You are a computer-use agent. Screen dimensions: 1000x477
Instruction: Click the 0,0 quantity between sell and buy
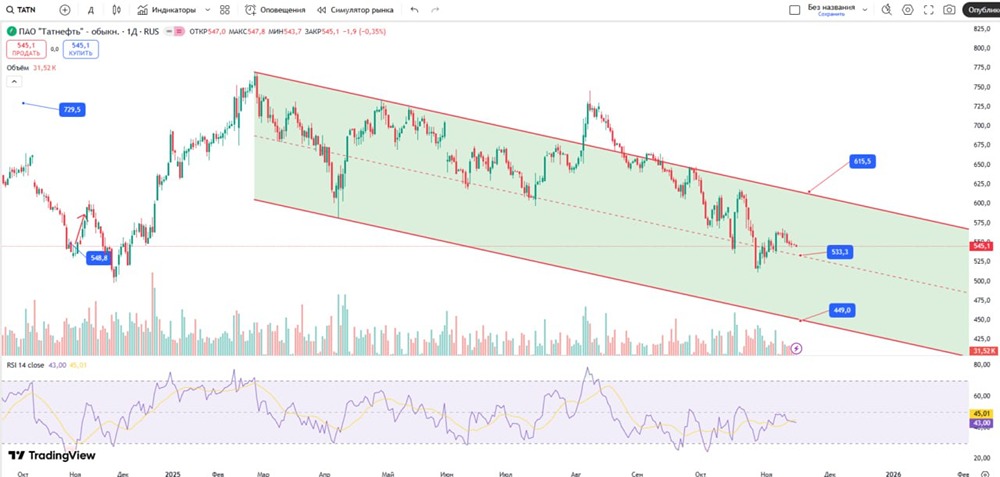click(54, 49)
